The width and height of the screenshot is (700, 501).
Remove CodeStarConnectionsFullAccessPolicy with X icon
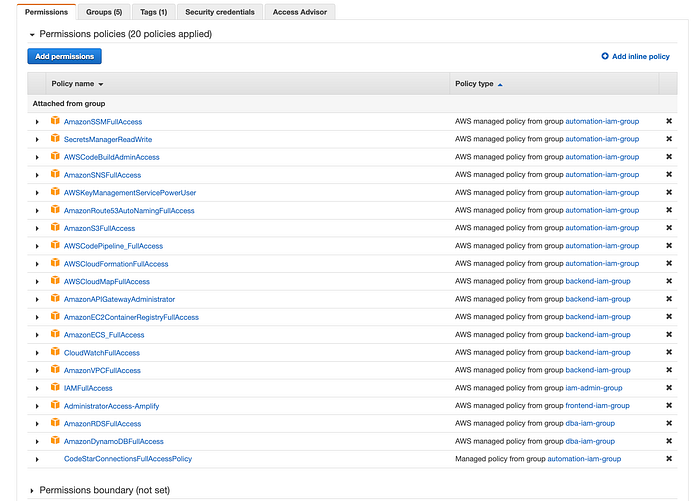click(669, 459)
